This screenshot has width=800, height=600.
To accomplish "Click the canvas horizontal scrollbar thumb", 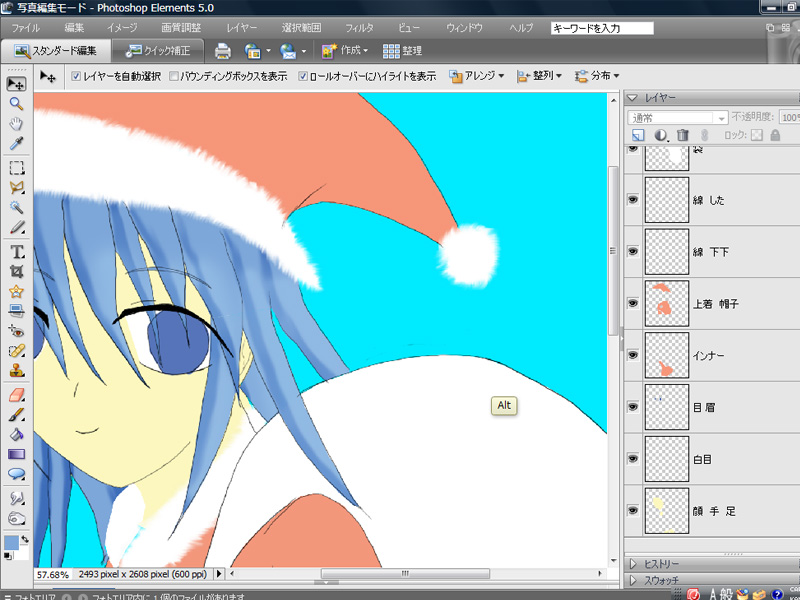I will (405, 573).
